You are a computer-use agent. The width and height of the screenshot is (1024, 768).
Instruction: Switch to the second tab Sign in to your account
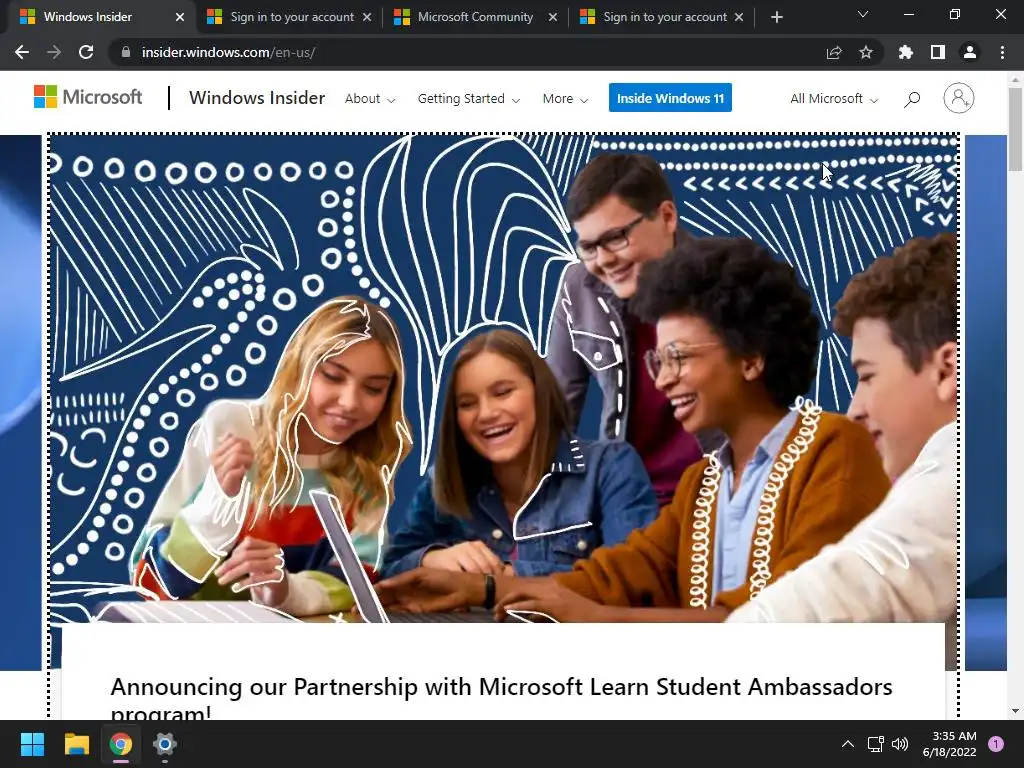[x=287, y=17]
